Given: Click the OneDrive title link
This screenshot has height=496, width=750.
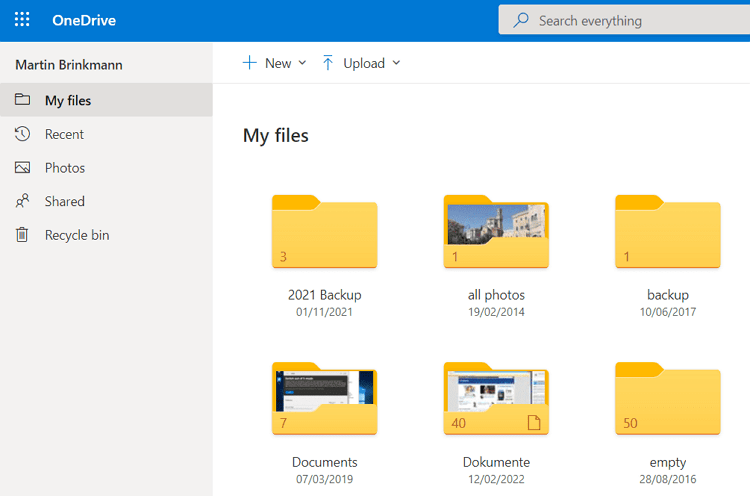Looking at the screenshot, I should pos(84,20).
